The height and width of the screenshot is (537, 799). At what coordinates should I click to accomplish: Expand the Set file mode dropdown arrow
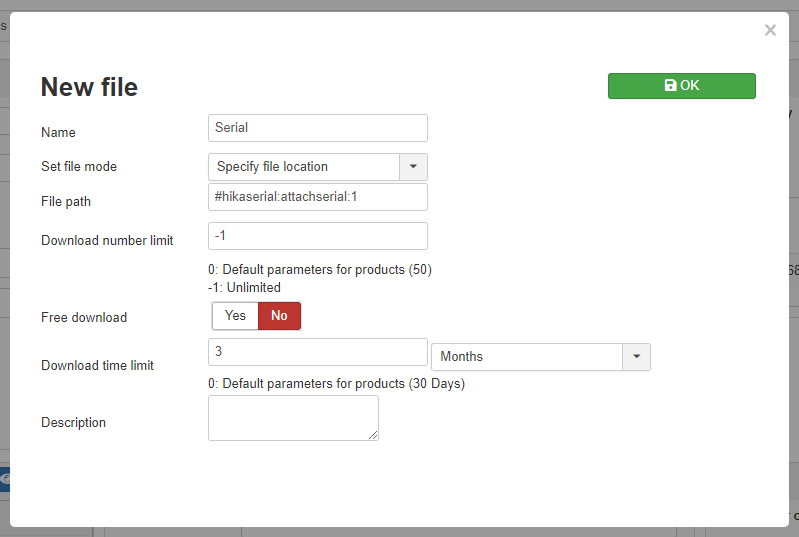(413, 167)
